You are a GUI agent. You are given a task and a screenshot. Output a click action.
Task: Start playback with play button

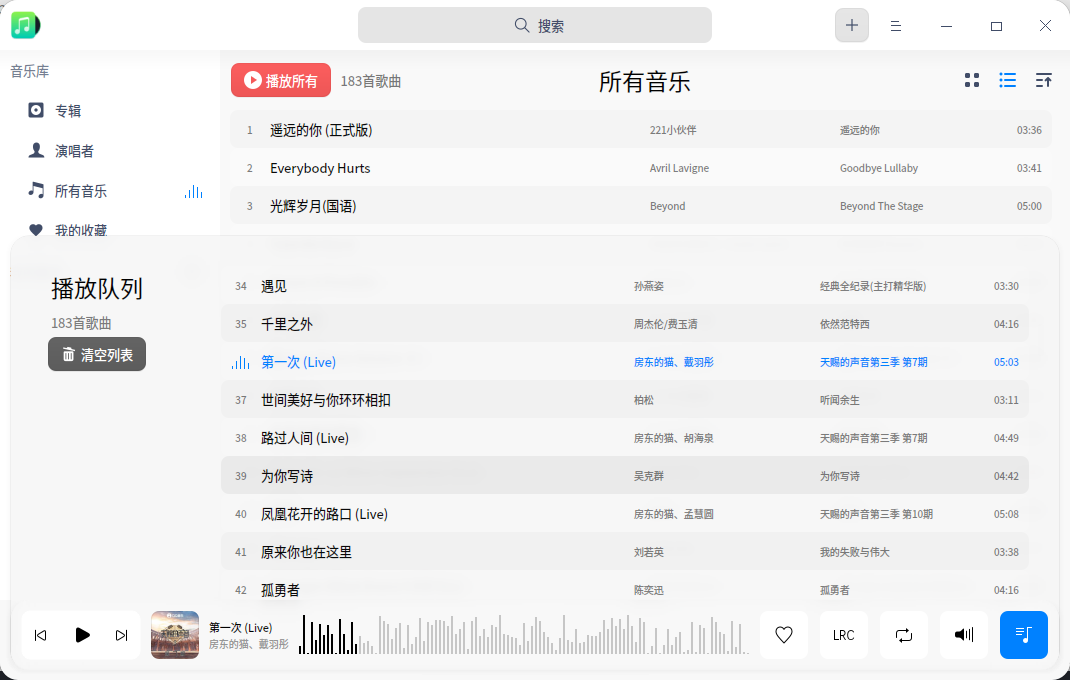click(82, 635)
